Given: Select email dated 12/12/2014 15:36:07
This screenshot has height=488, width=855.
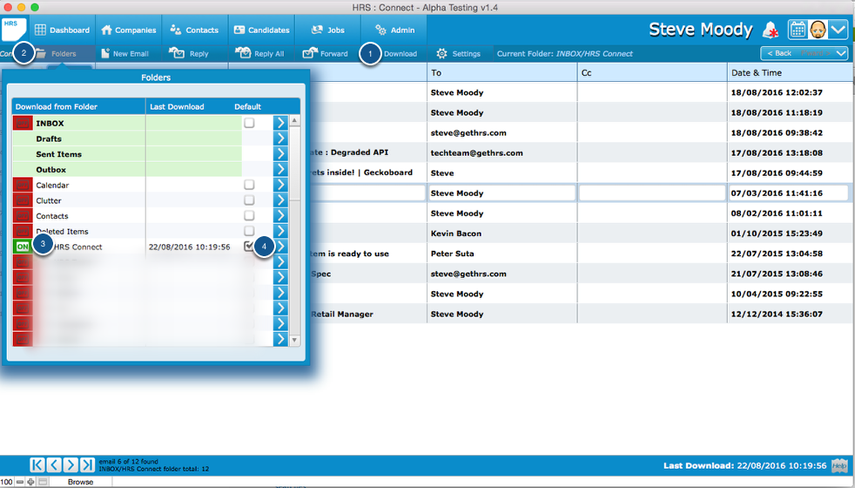Looking at the screenshot, I should (x=776, y=314).
